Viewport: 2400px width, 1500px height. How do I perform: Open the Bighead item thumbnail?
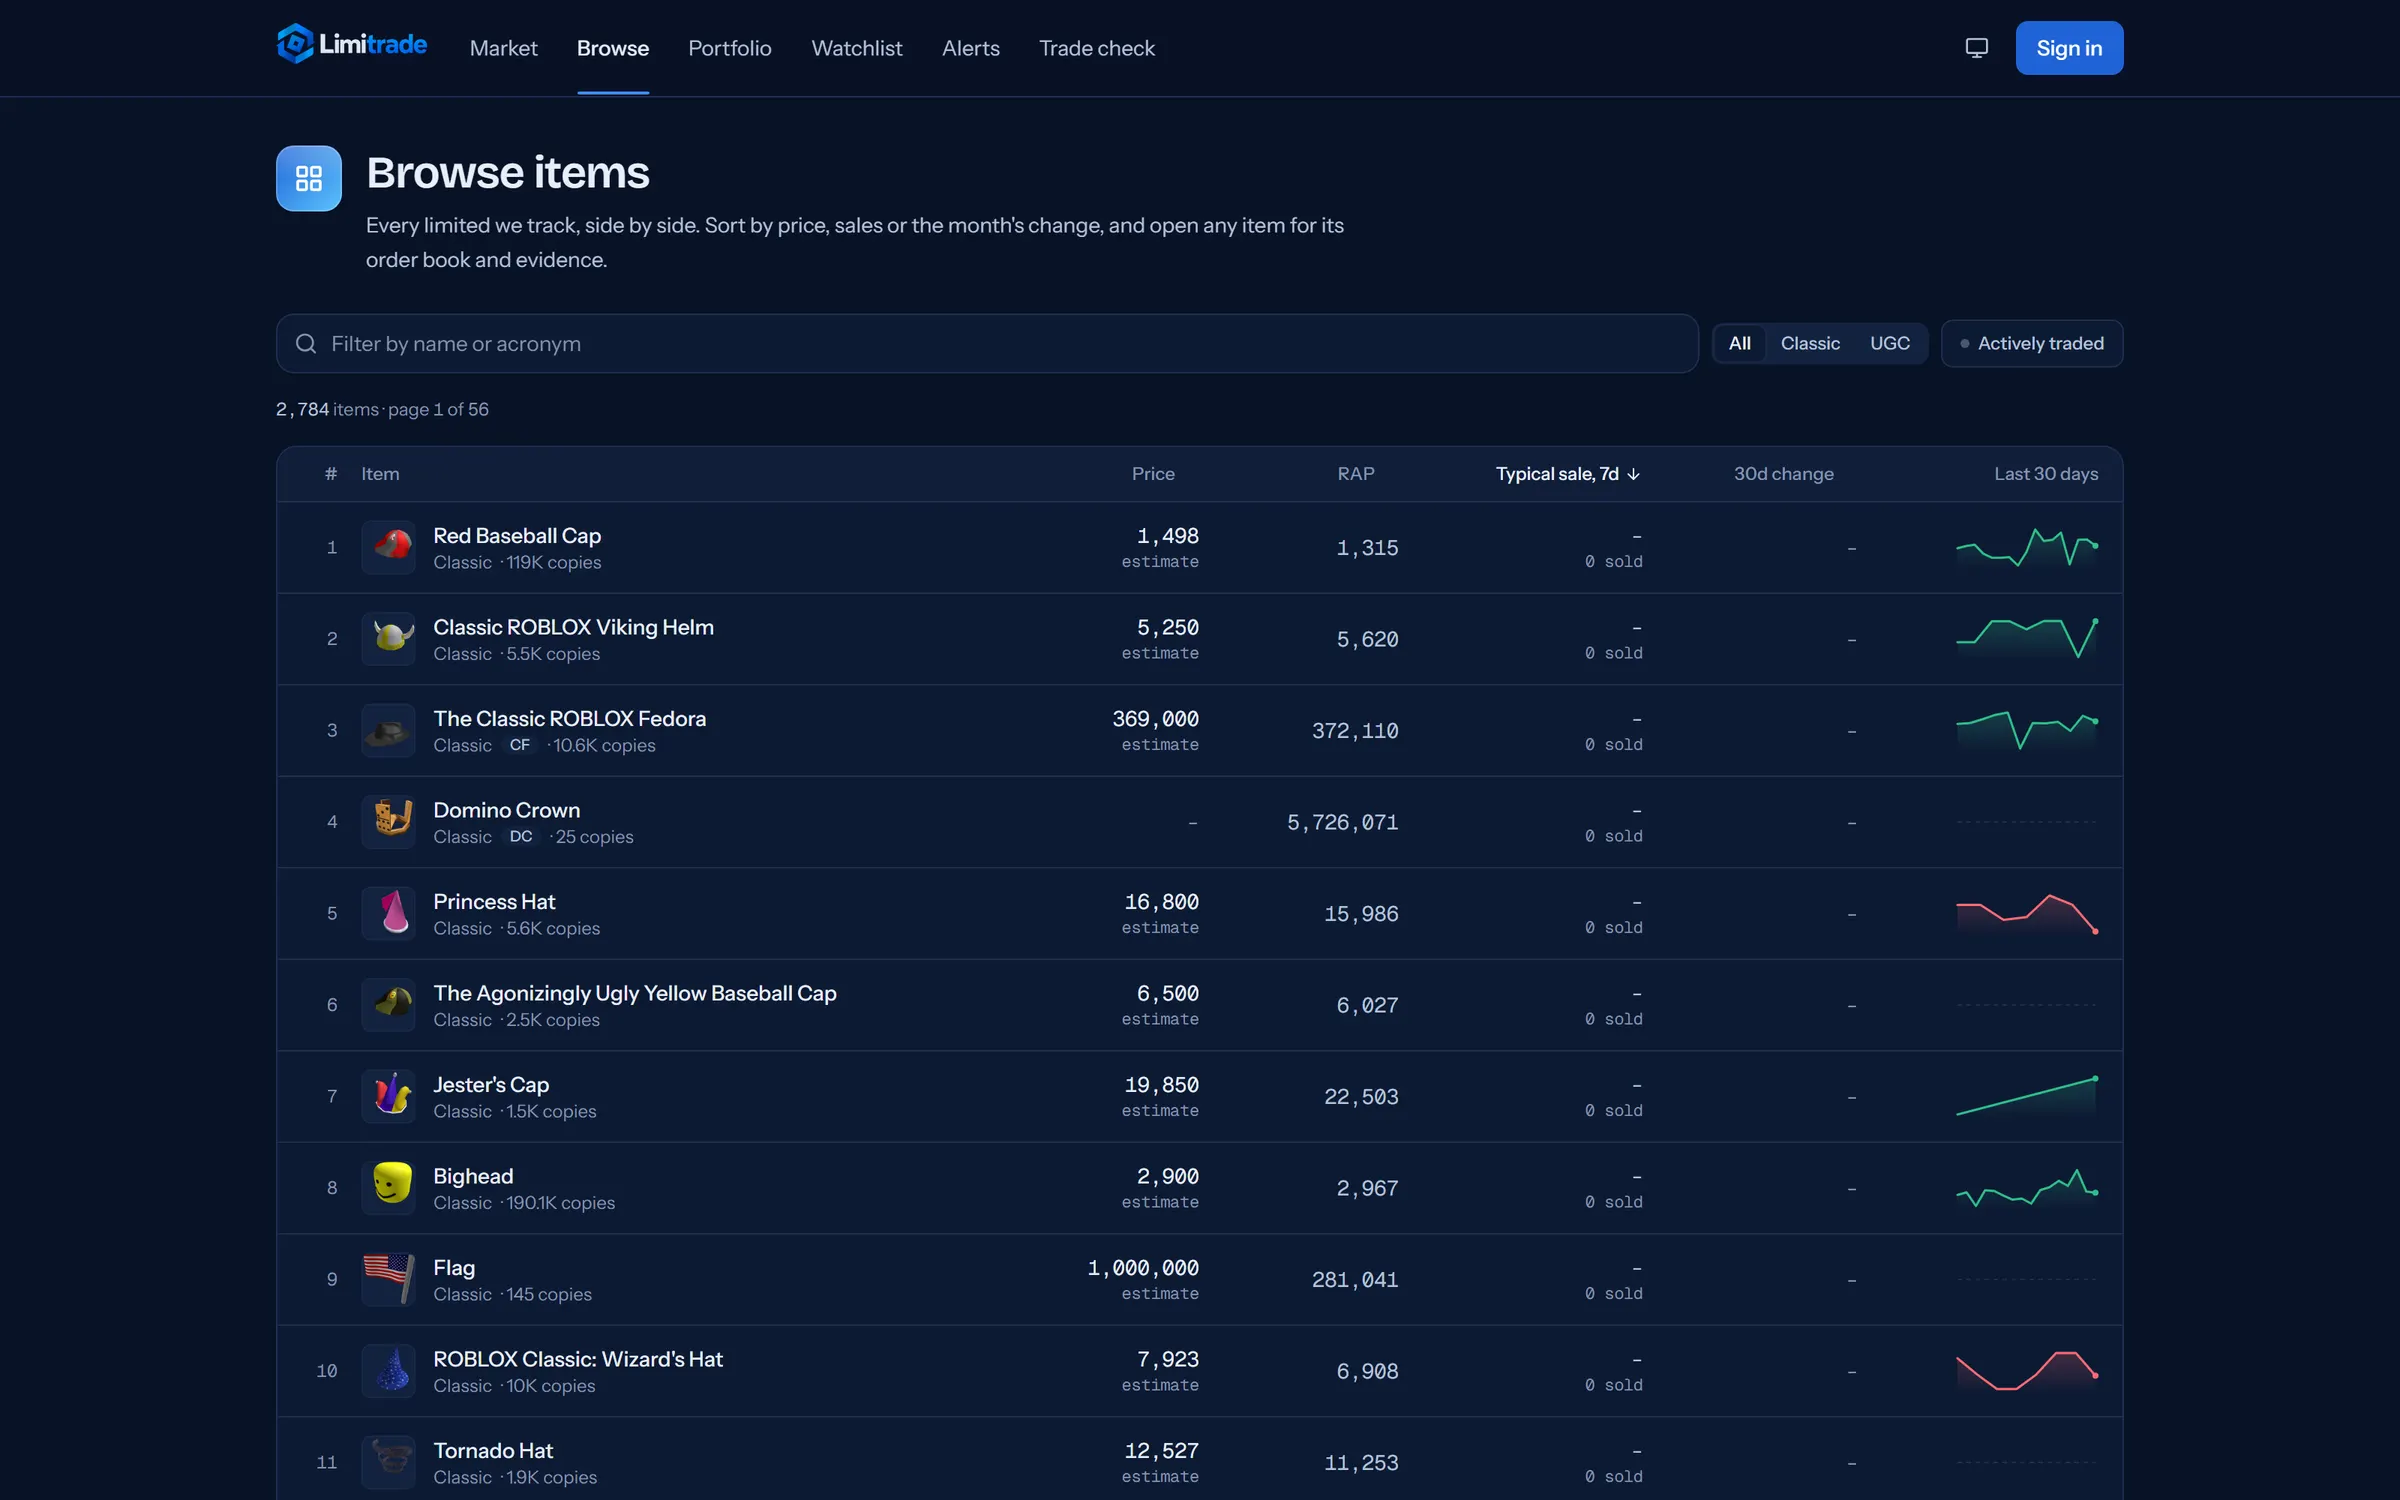(x=388, y=1188)
